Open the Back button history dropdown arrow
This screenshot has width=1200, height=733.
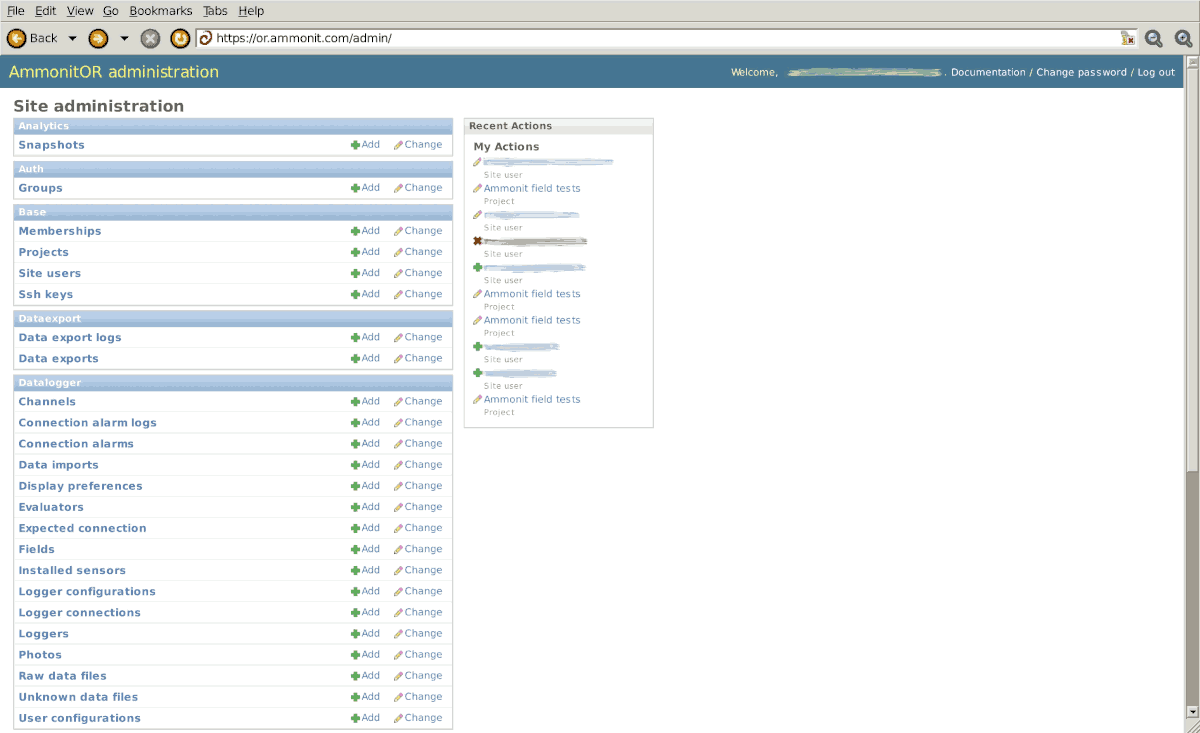click(x=72, y=38)
